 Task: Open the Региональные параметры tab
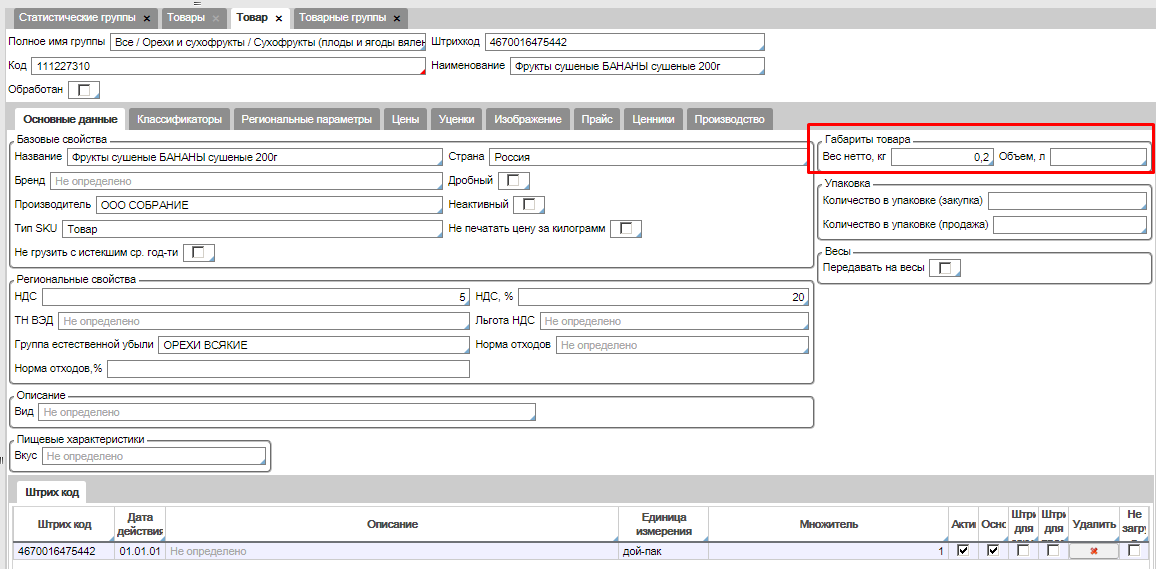pos(307,119)
